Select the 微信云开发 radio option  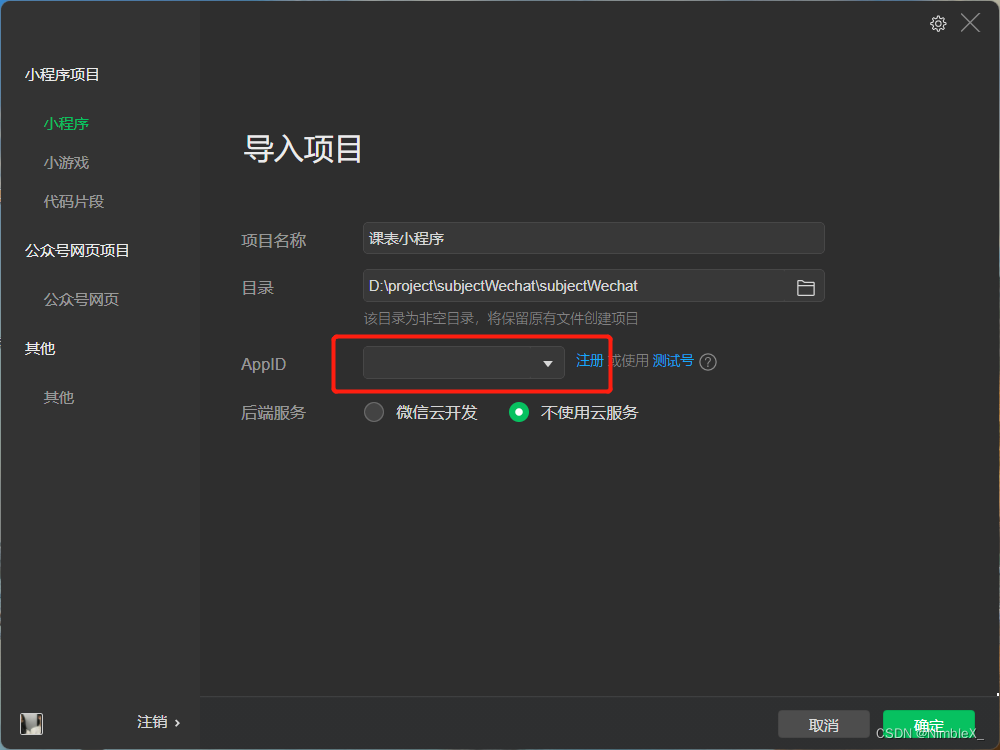pyautogui.click(x=374, y=412)
